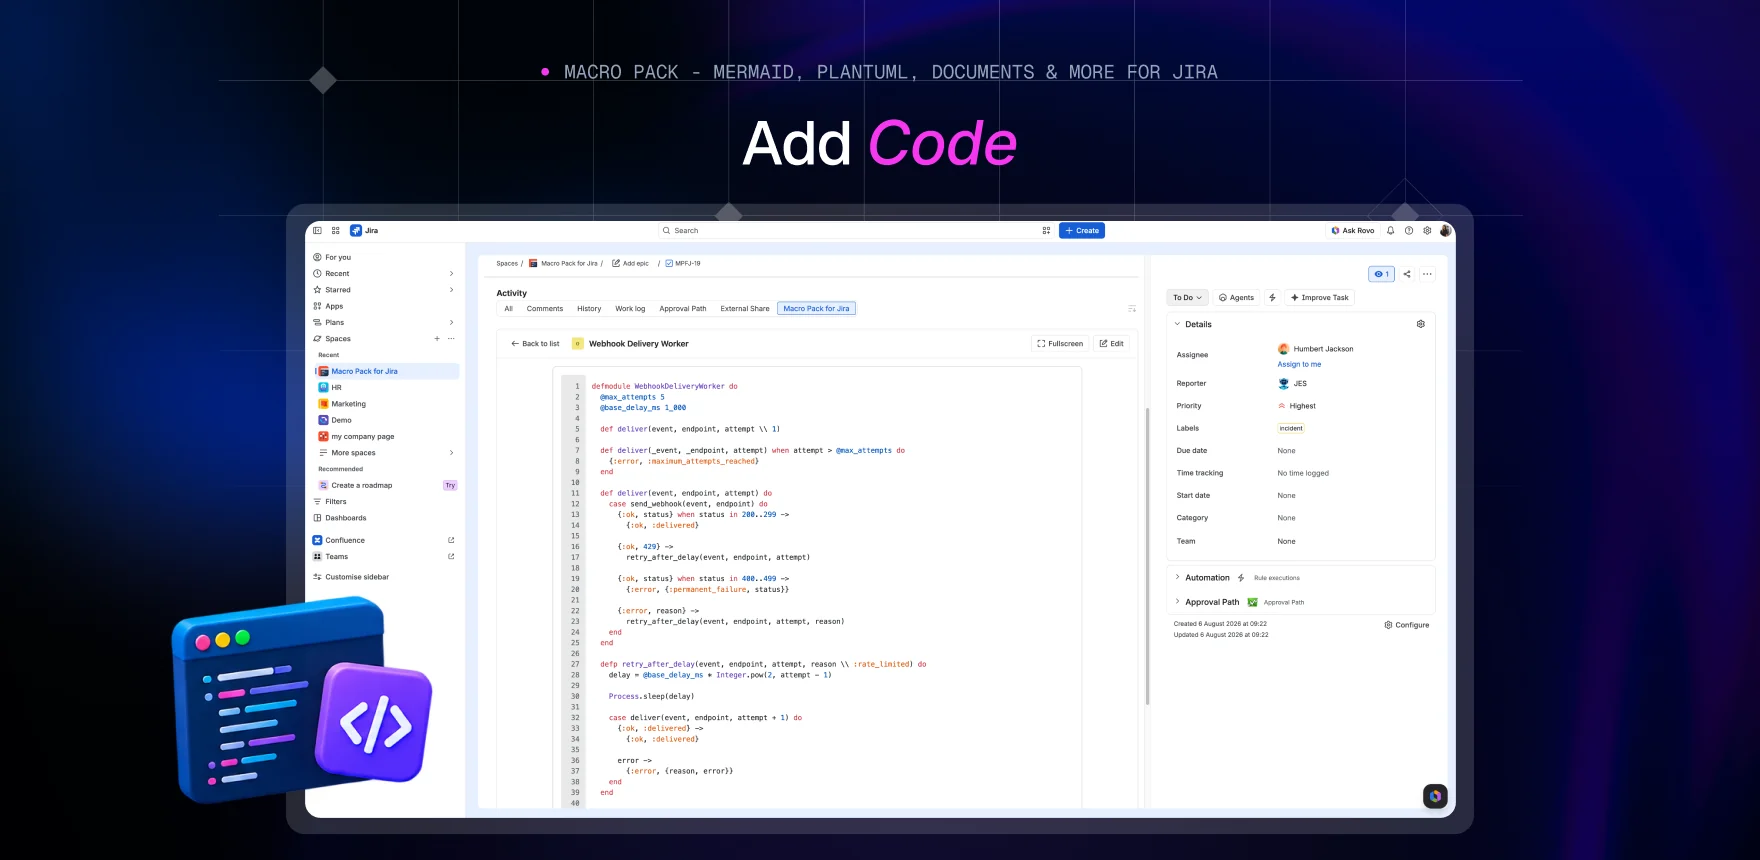Viewport: 1760px width, 860px height.
Task: Open Customise sidebar
Action: coord(351,577)
